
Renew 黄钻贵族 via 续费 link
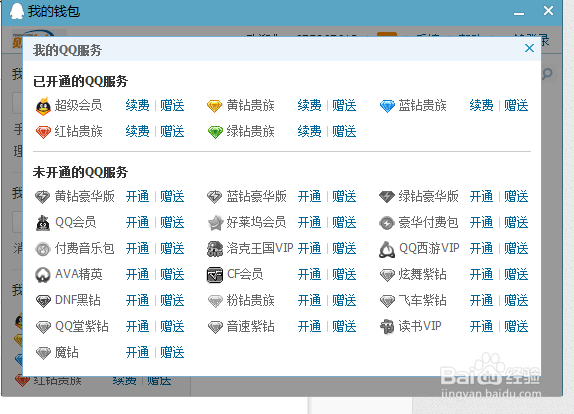coord(310,105)
